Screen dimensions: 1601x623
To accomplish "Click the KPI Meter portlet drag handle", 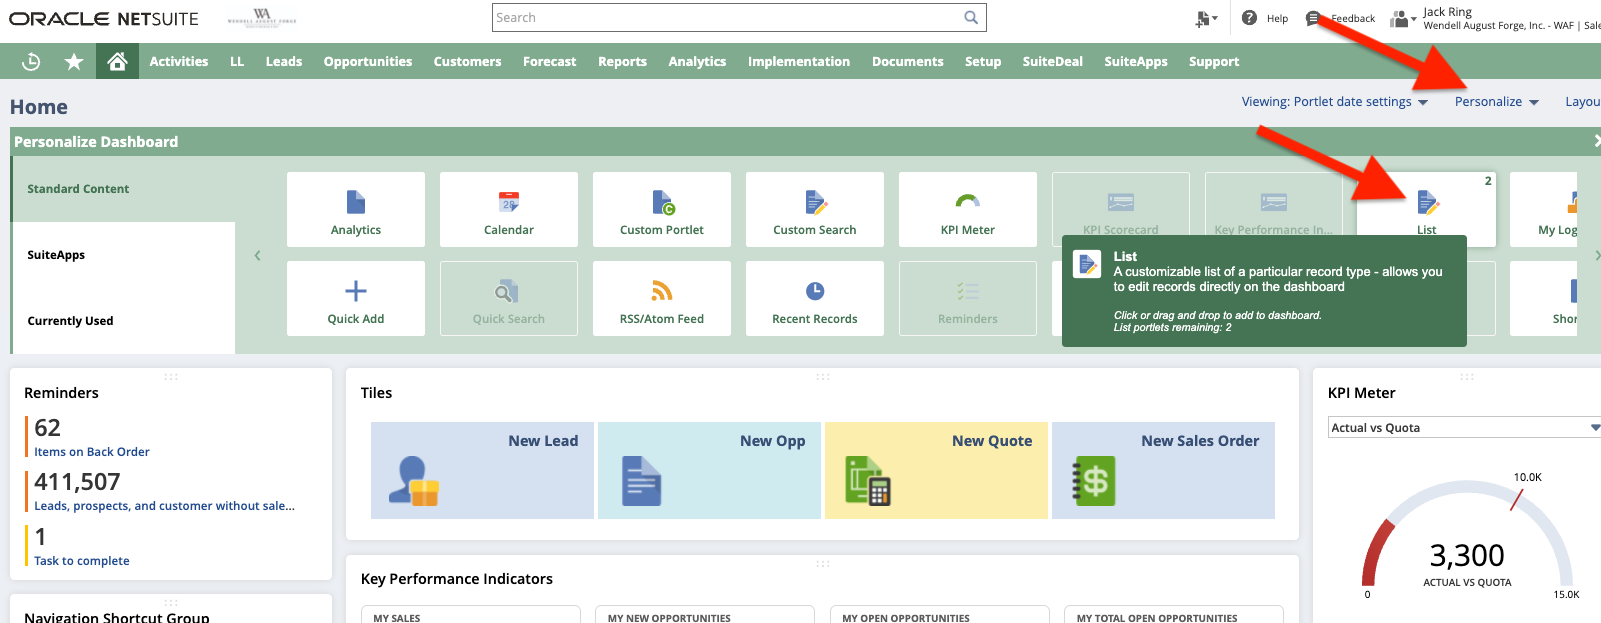I will pyautogui.click(x=1467, y=377).
